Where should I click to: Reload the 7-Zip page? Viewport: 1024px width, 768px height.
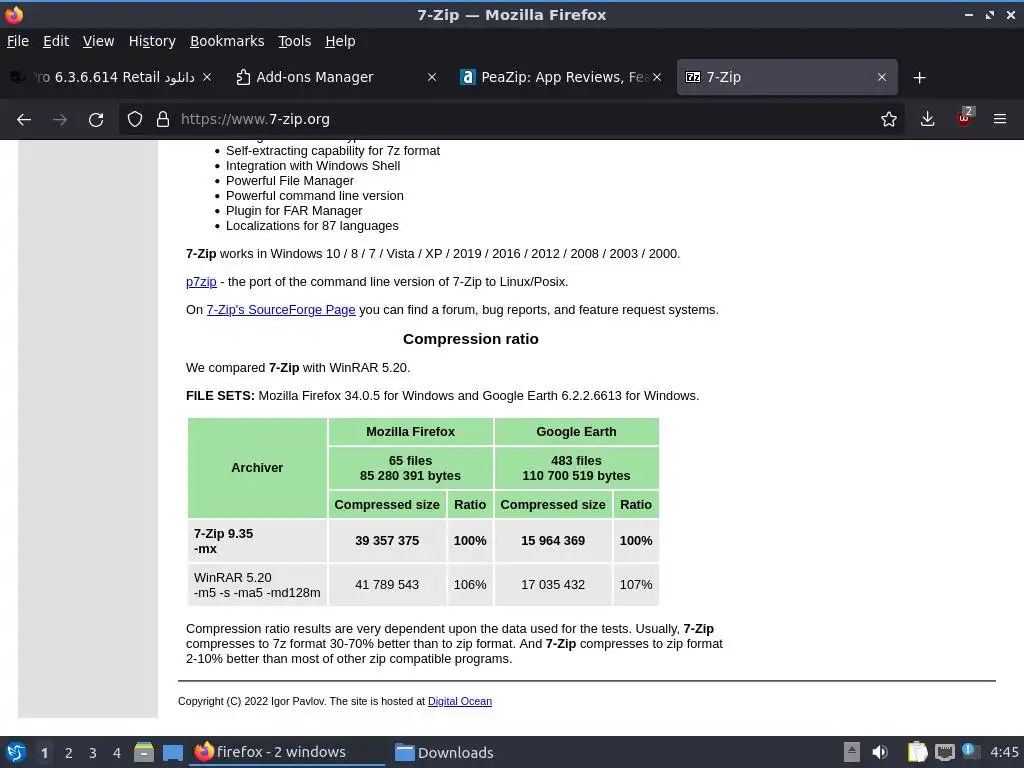[96, 120]
